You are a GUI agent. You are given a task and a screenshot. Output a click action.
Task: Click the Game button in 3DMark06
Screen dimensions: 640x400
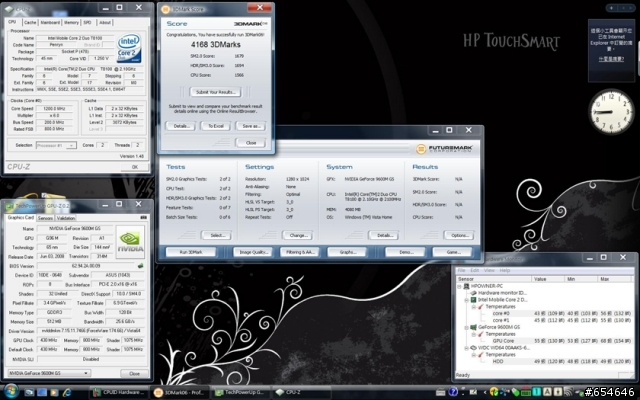tap(453, 252)
